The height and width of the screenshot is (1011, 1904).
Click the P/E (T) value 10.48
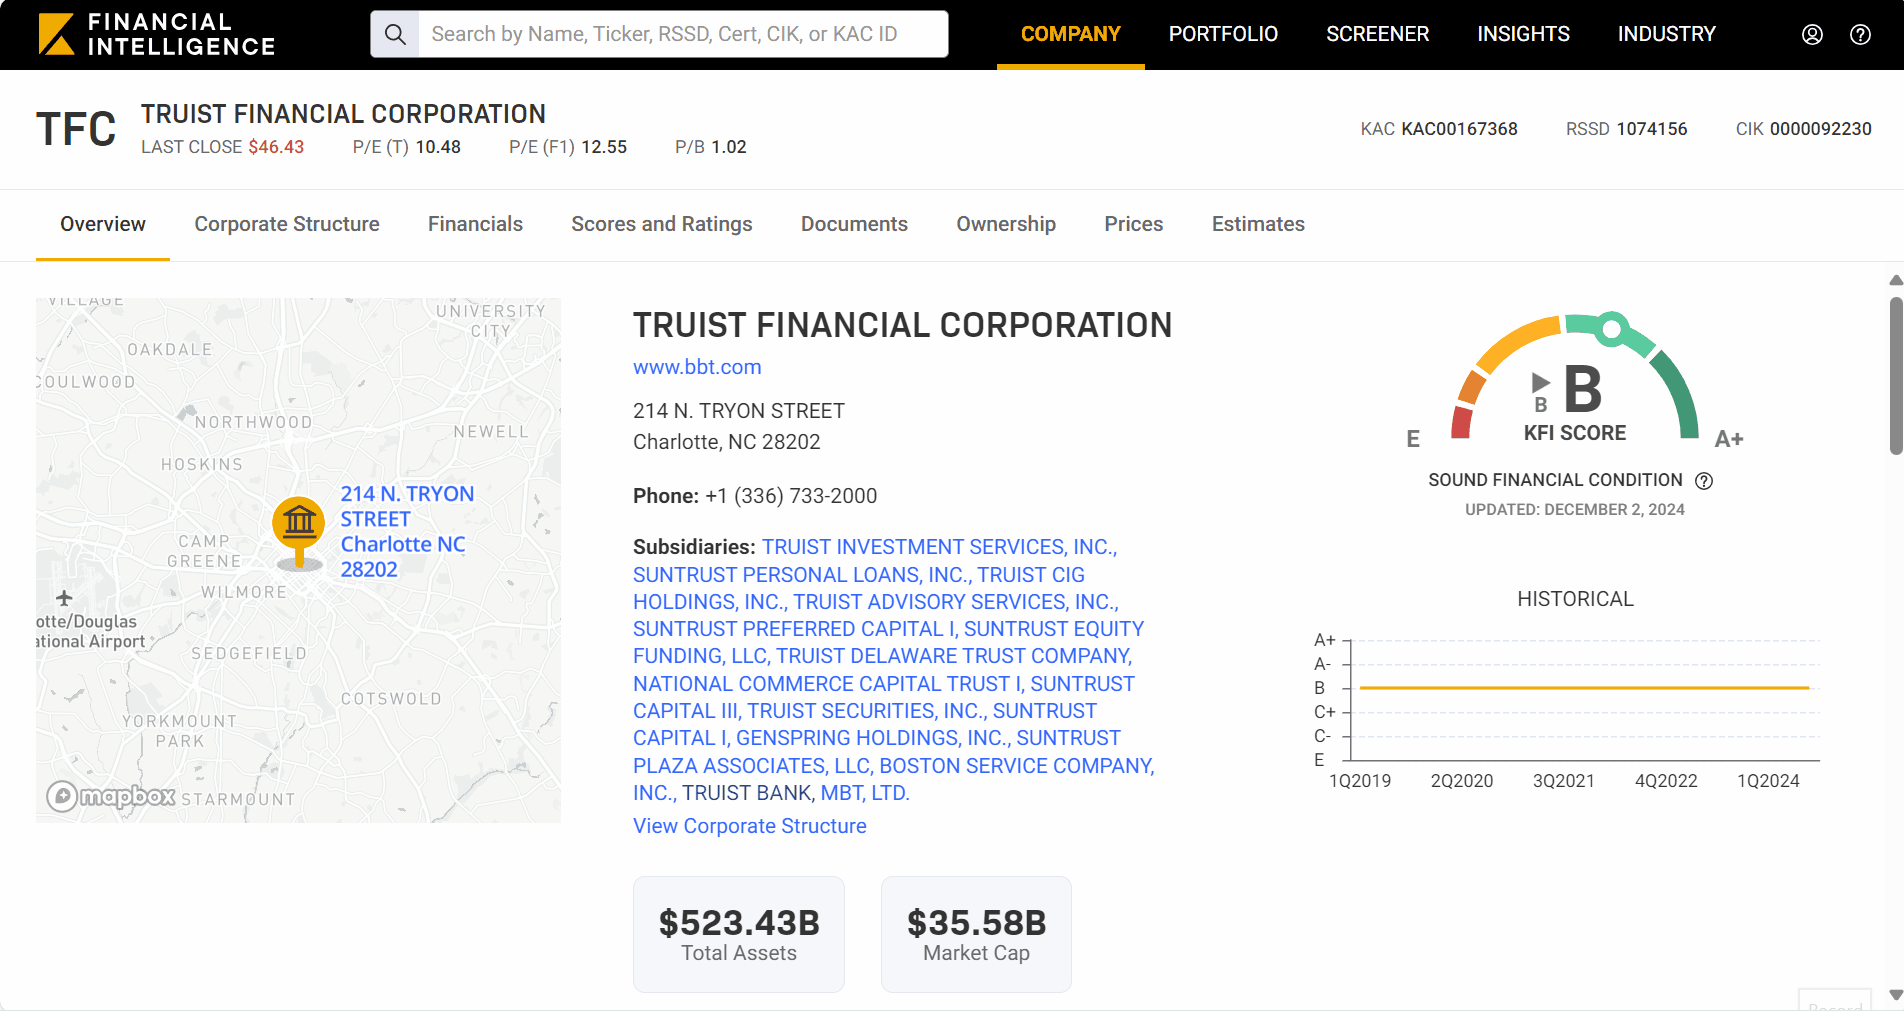click(x=438, y=147)
